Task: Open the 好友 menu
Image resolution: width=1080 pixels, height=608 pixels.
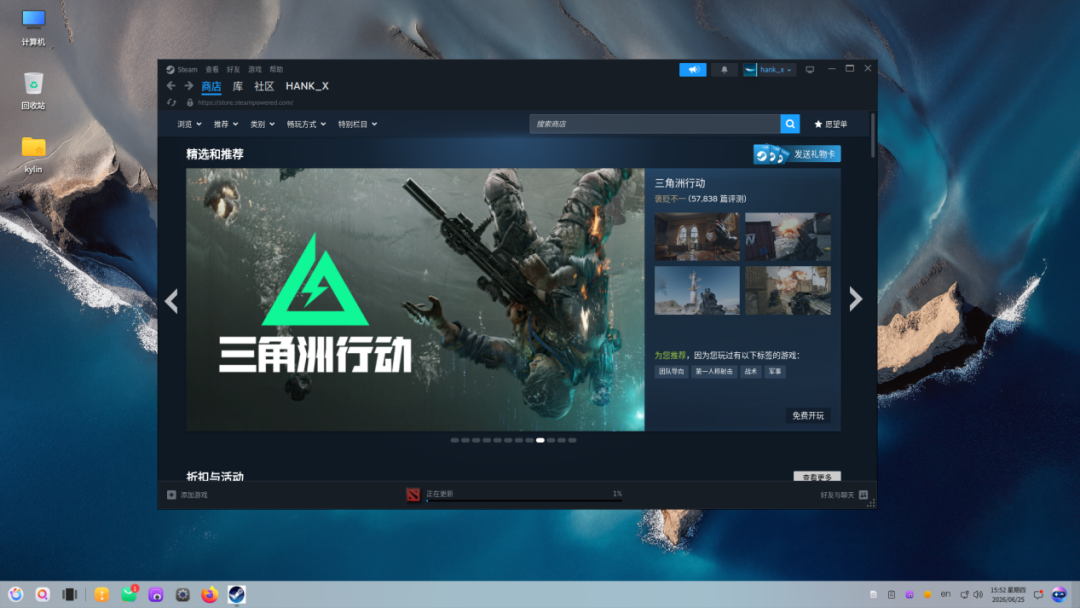Action: (233, 70)
